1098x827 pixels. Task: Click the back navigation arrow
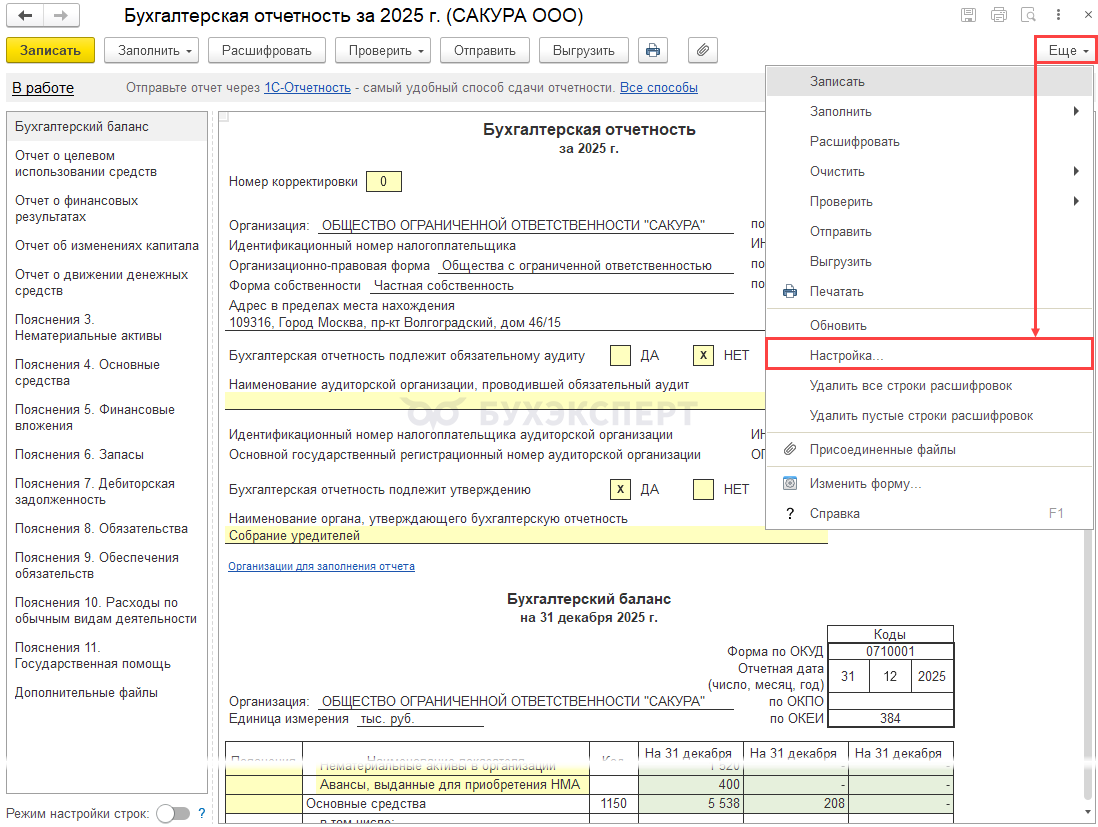point(25,16)
